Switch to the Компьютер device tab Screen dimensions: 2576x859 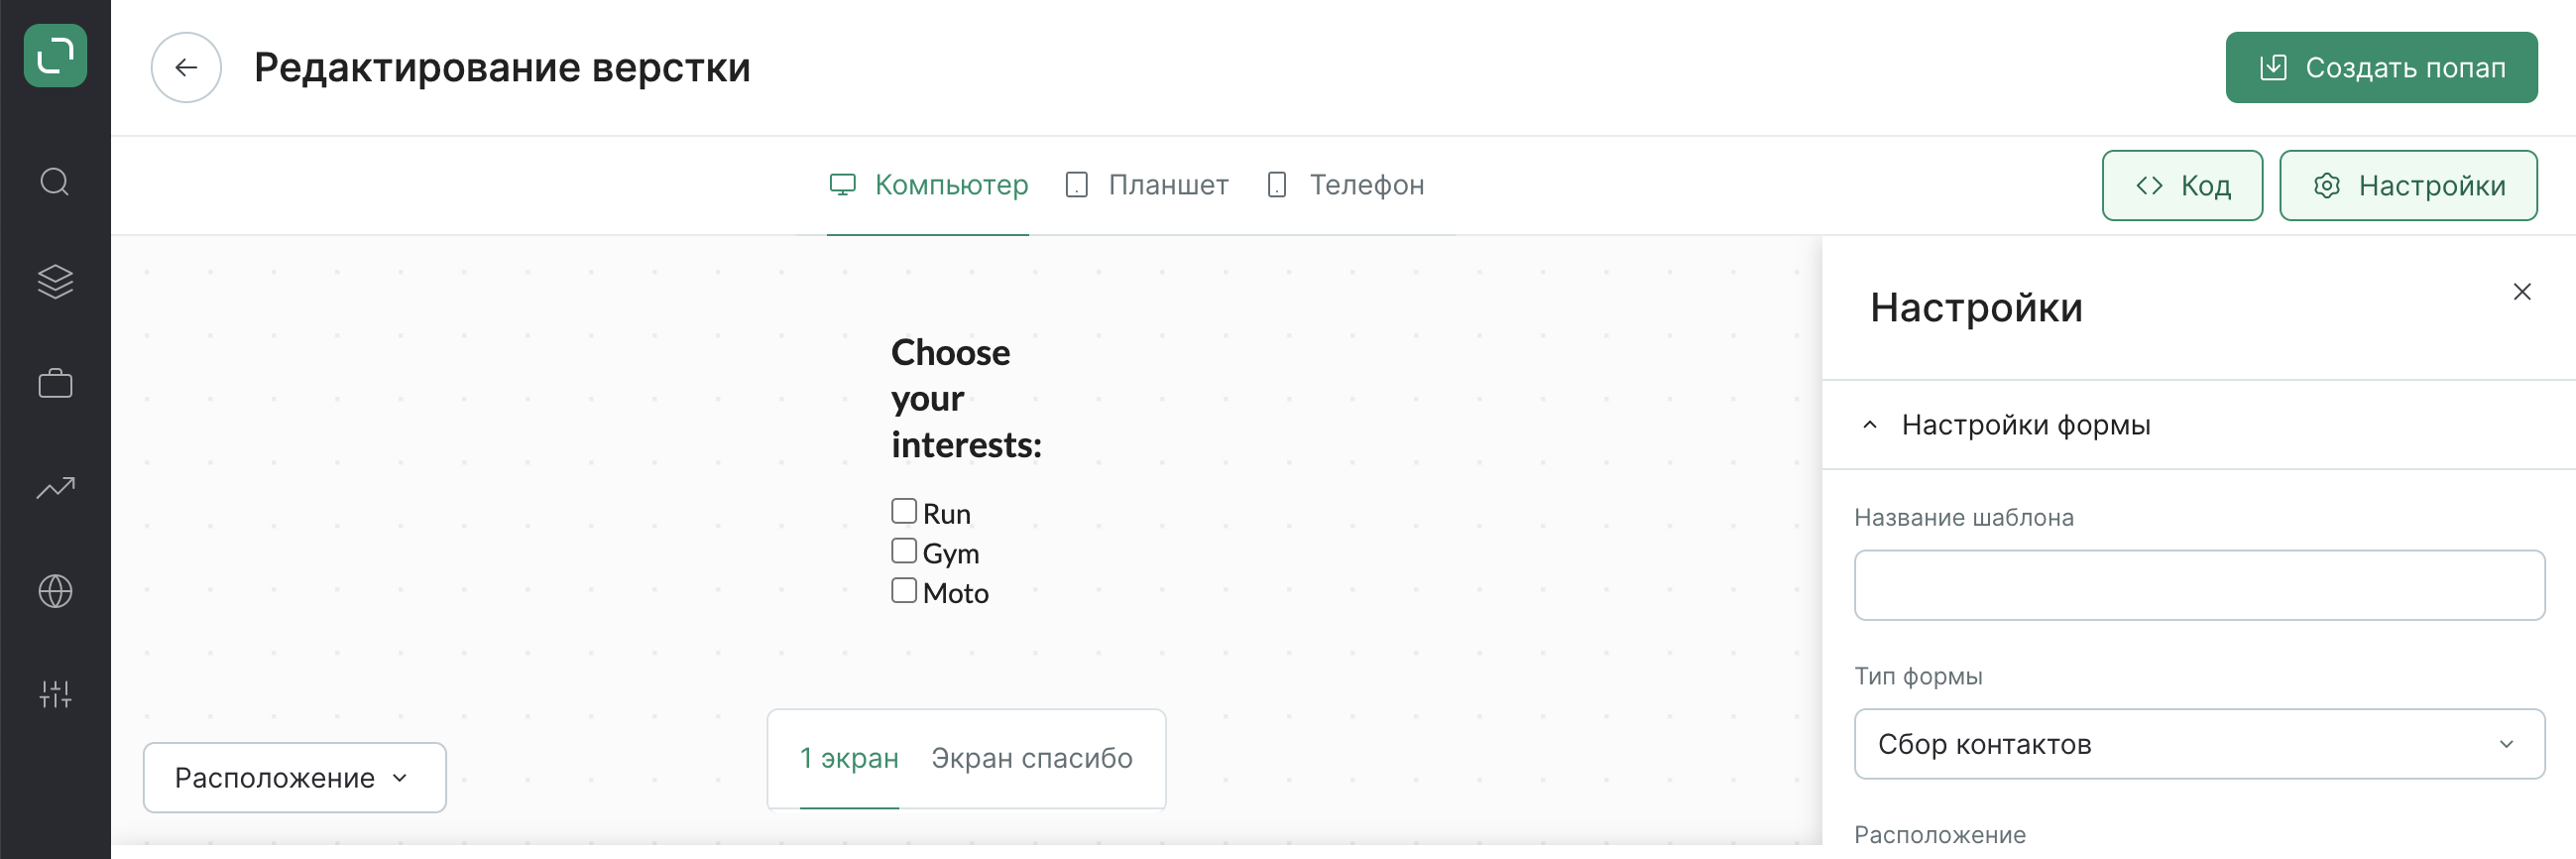(x=928, y=185)
